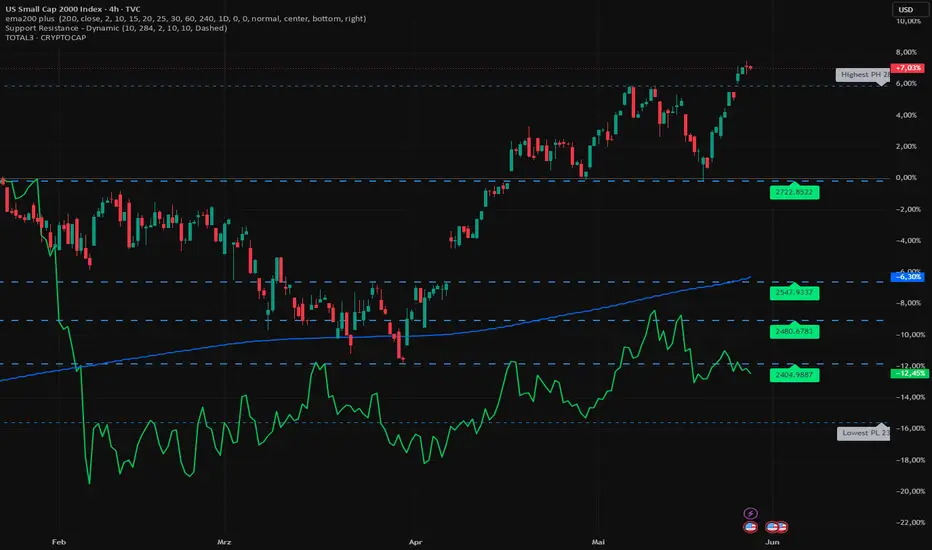Click the green -12,45% TOTAL3 label
This screenshot has height=550, width=932.
coord(909,373)
